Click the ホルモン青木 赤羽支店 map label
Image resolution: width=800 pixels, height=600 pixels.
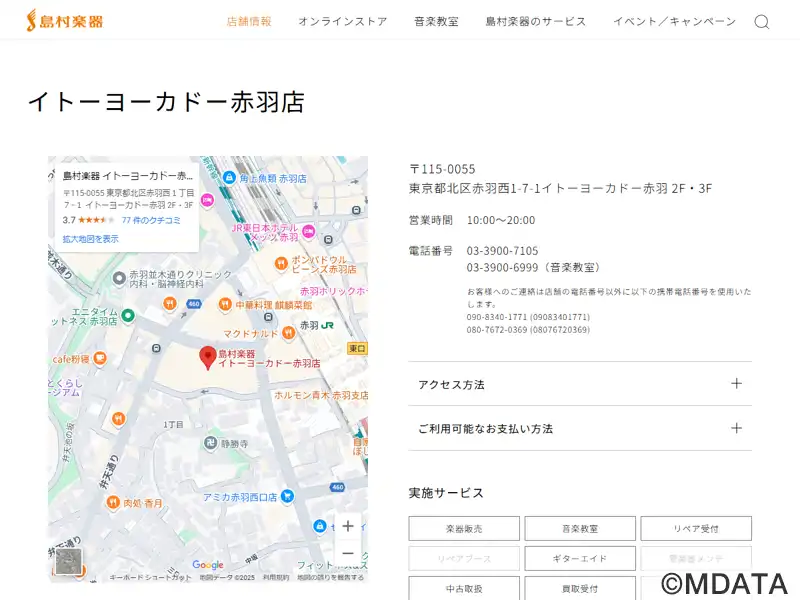321,395
